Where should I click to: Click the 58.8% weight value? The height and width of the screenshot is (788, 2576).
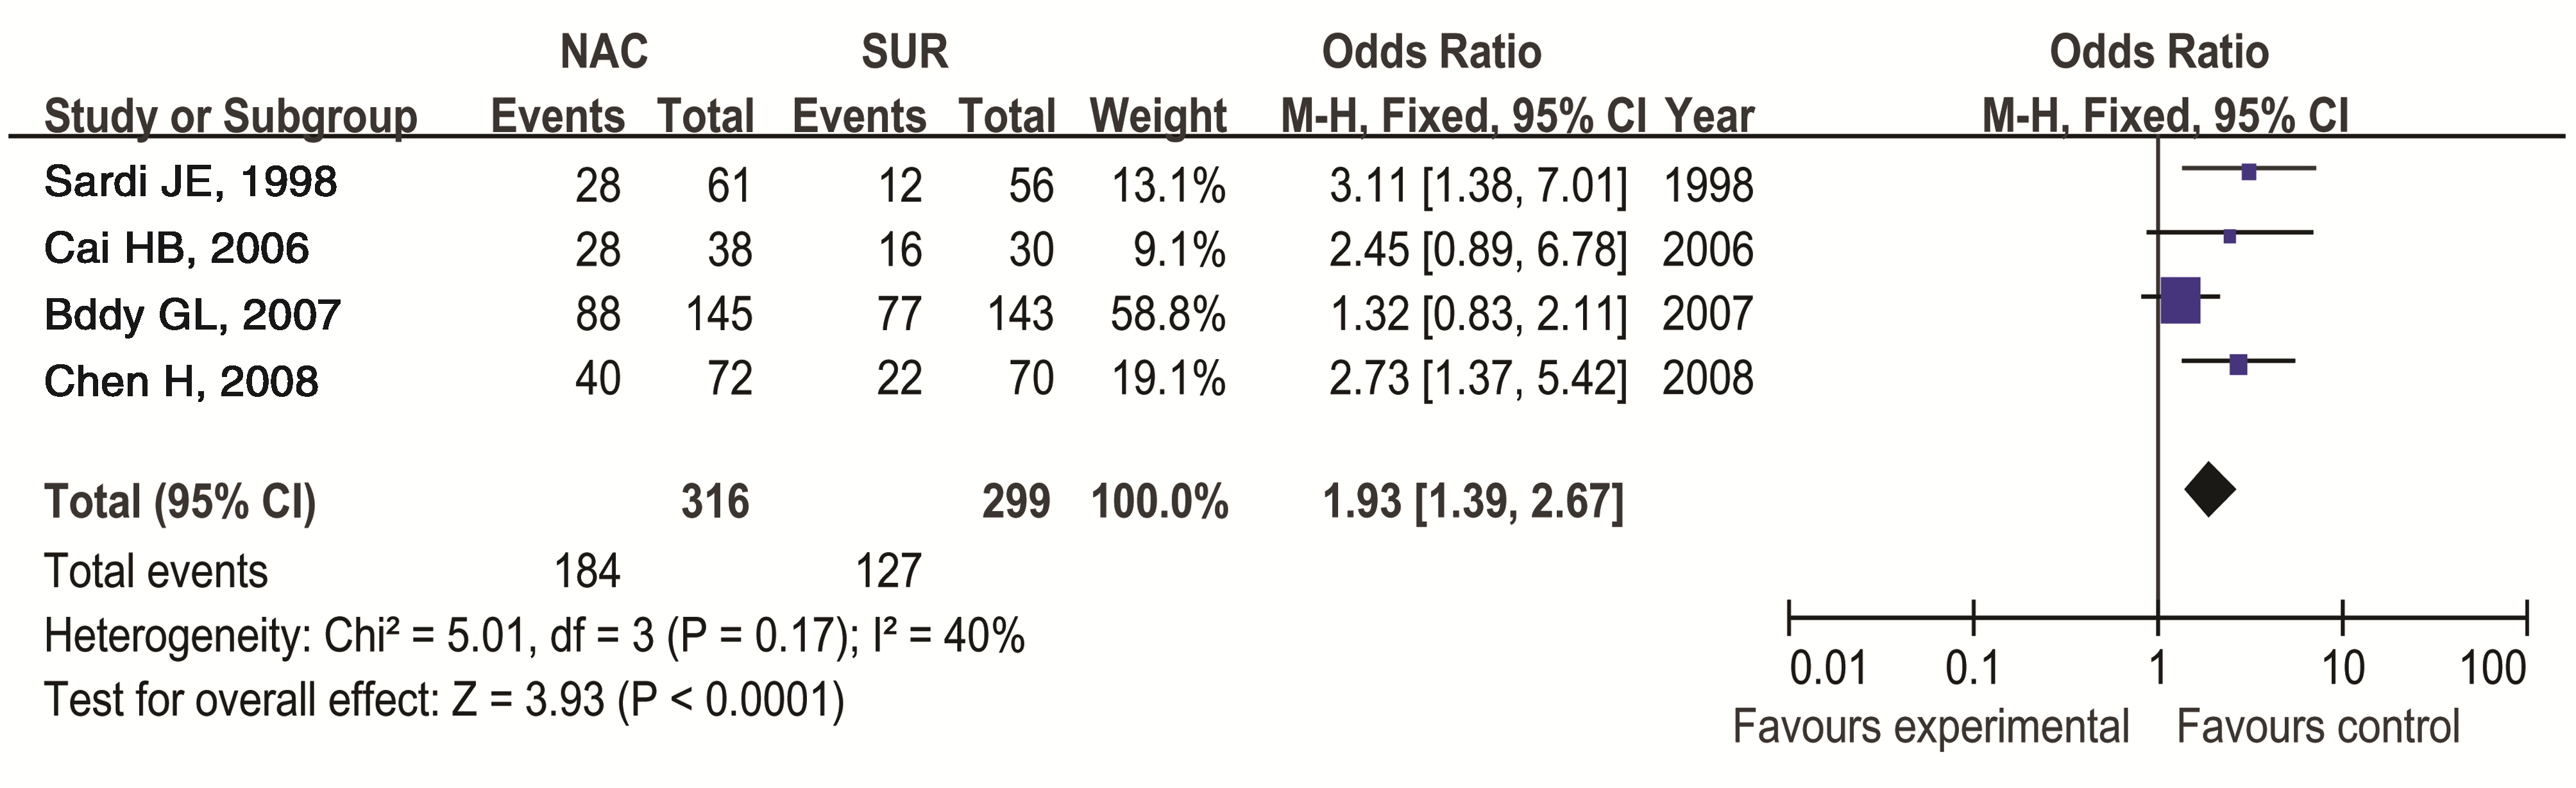coord(1168,314)
